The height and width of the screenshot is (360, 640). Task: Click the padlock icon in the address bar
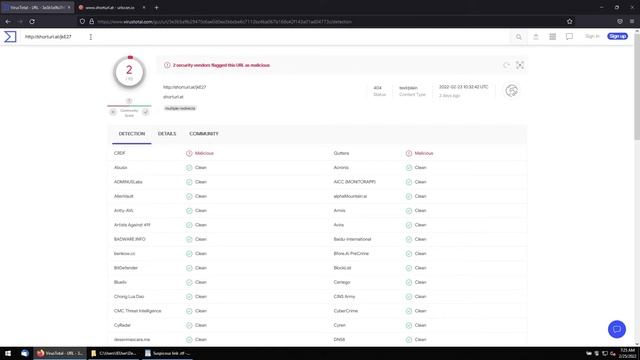(x=91, y=21)
